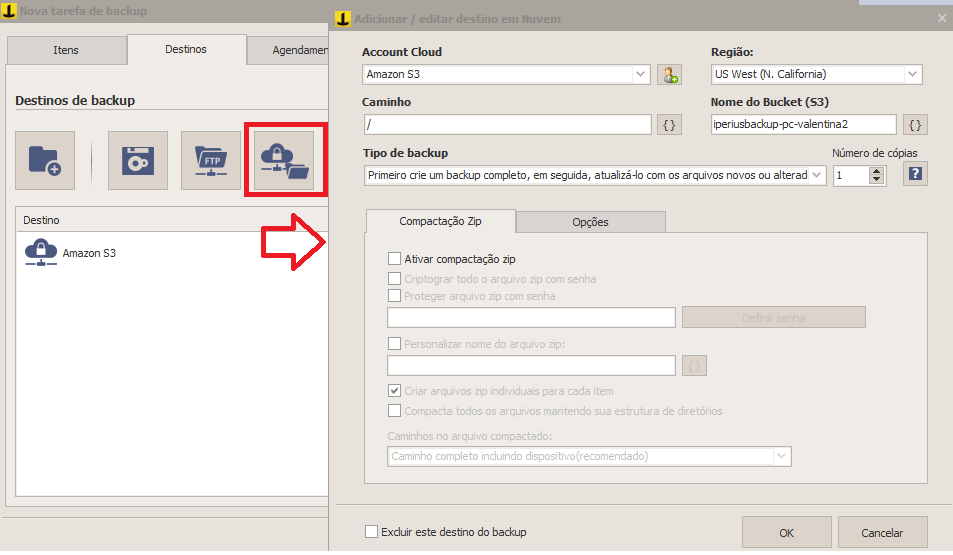953x555 pixels.
Task: Open the Região dropdown
Action: point(912,74)
